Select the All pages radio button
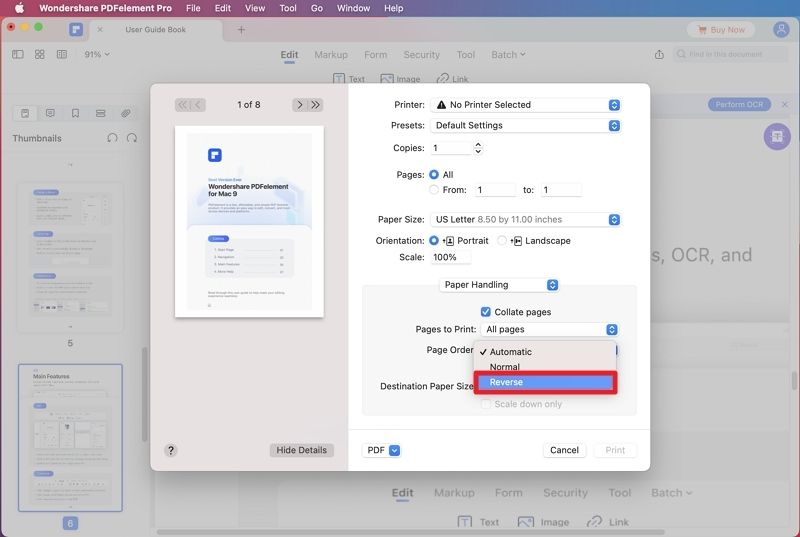The width and height of the screenshot is (800, 537). click(x=434, y=174)
